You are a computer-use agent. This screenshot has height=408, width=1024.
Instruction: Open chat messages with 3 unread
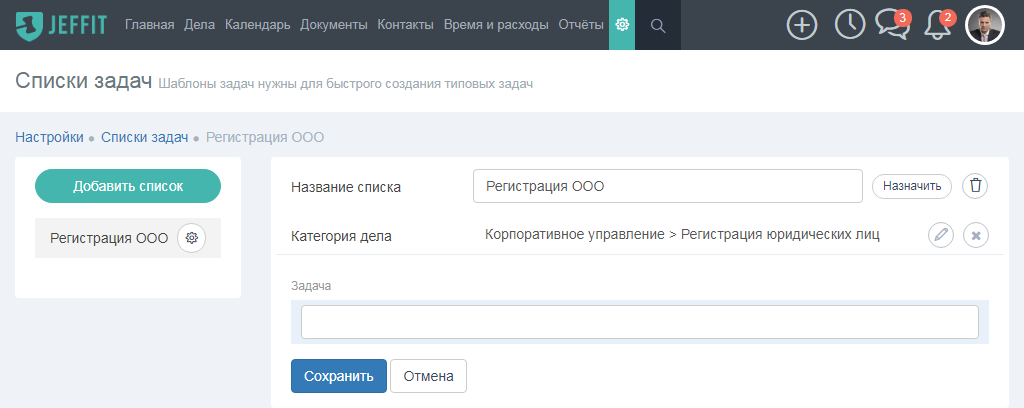[890, 25]
